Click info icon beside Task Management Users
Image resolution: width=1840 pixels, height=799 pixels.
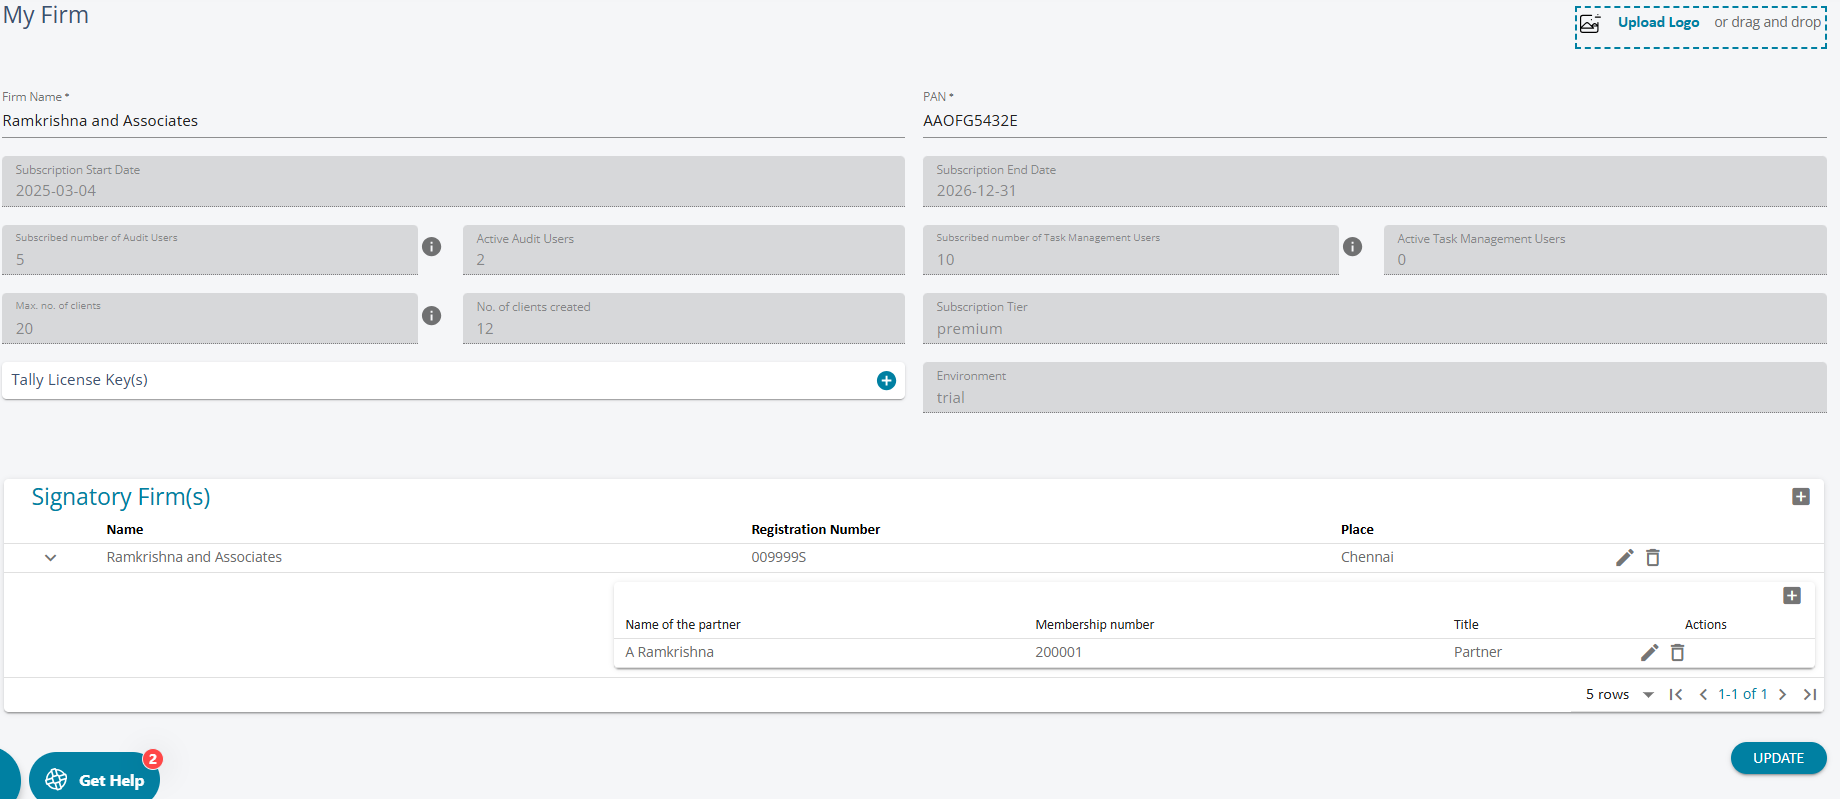[x=1352, y=246]
